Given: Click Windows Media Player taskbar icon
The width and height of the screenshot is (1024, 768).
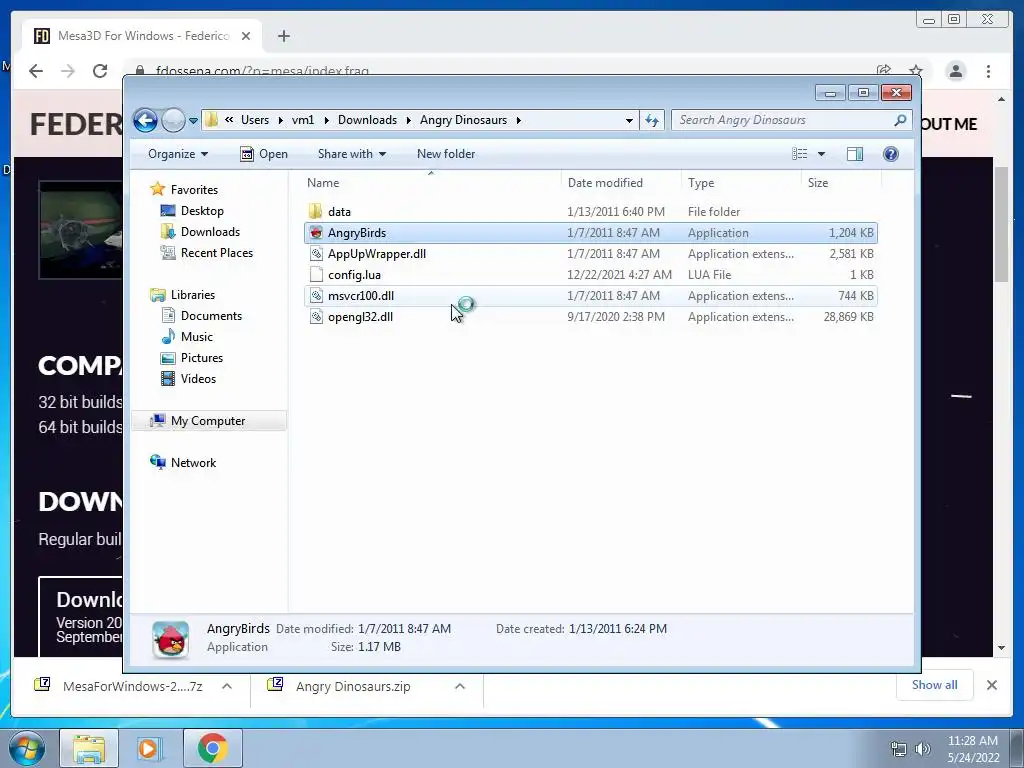Looking at the screenshot, I should [148, 748].
